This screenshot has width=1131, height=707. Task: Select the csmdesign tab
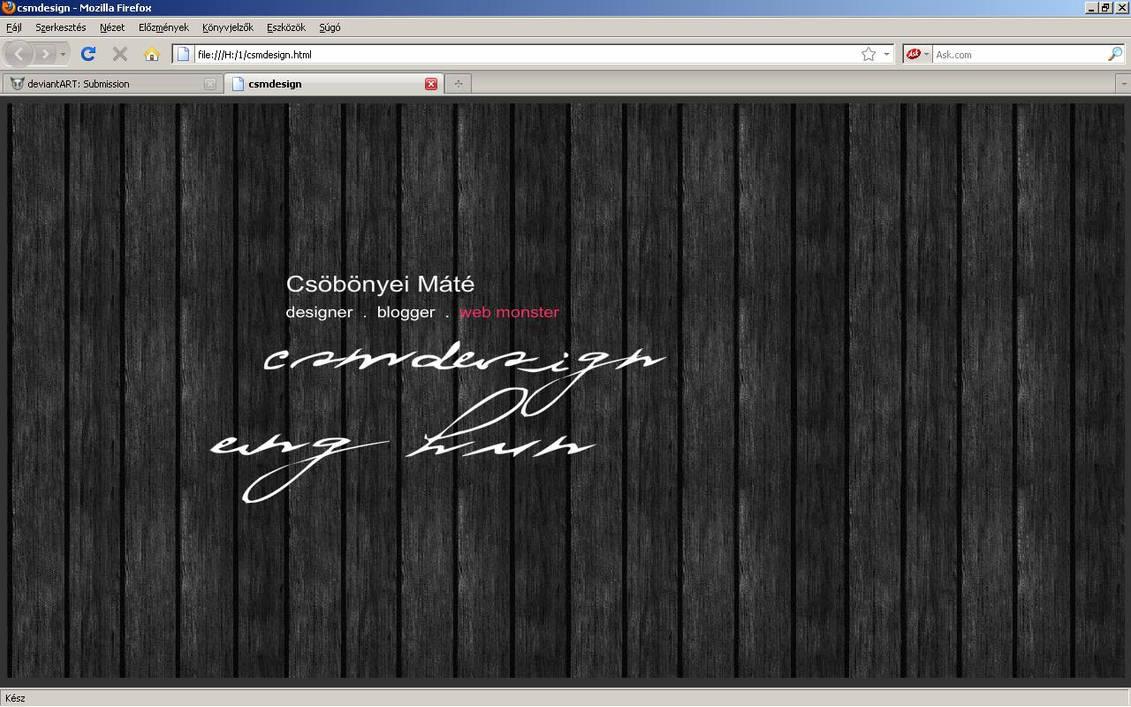coord(333,84)
